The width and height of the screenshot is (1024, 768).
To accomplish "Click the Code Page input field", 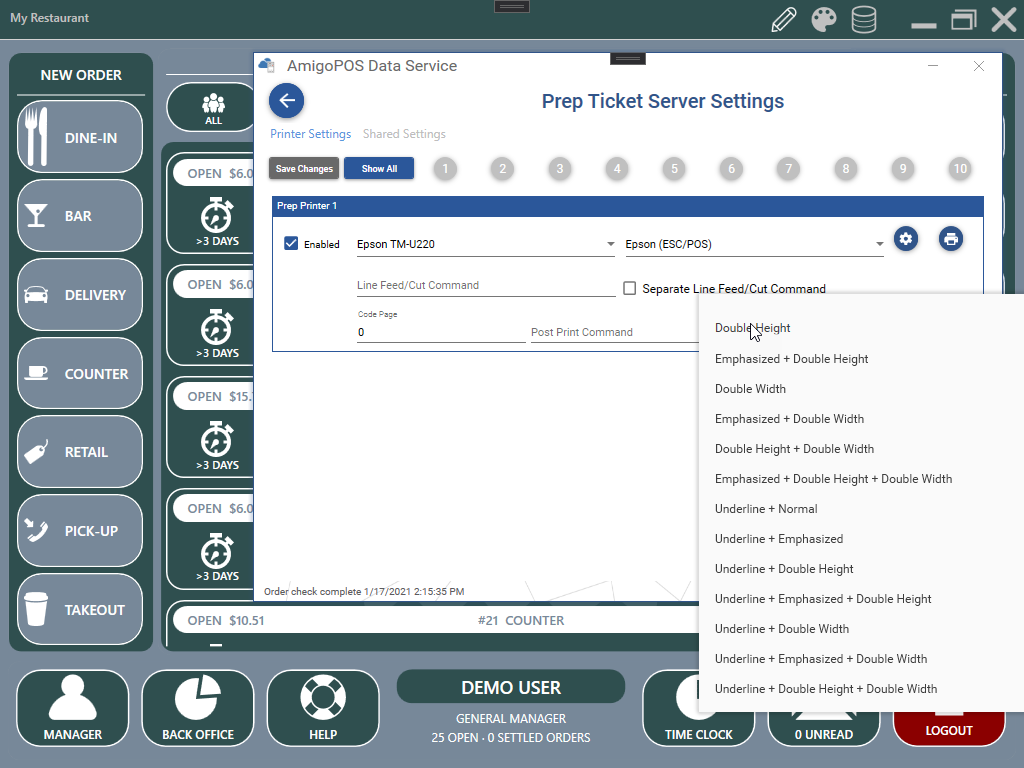I will coord(440,332).
